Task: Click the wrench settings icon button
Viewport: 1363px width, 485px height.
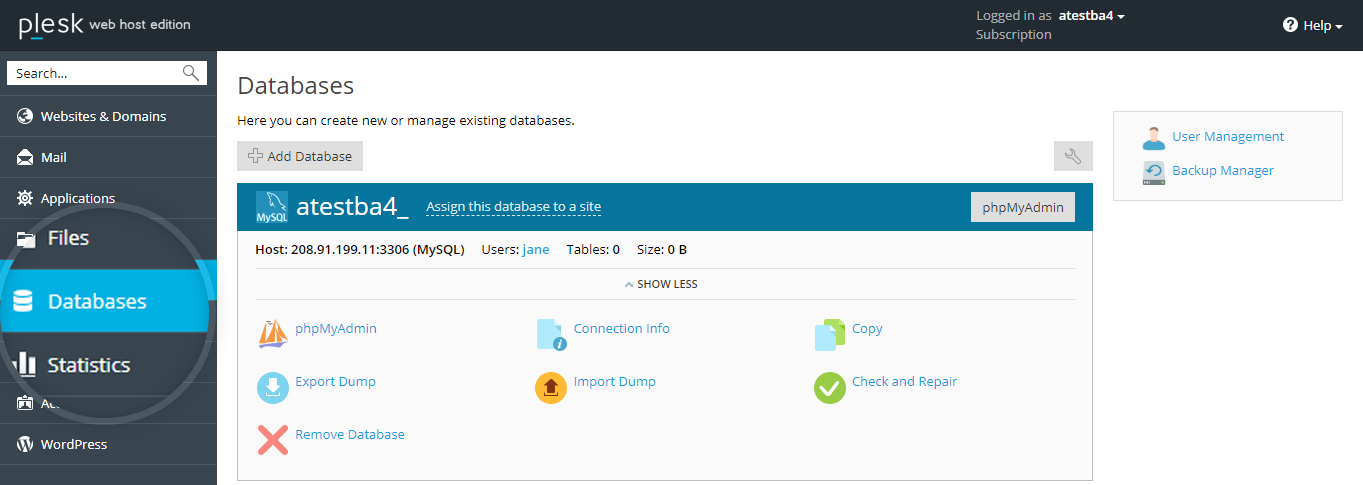Action: pyautogui.click(x=1073, y=156)
